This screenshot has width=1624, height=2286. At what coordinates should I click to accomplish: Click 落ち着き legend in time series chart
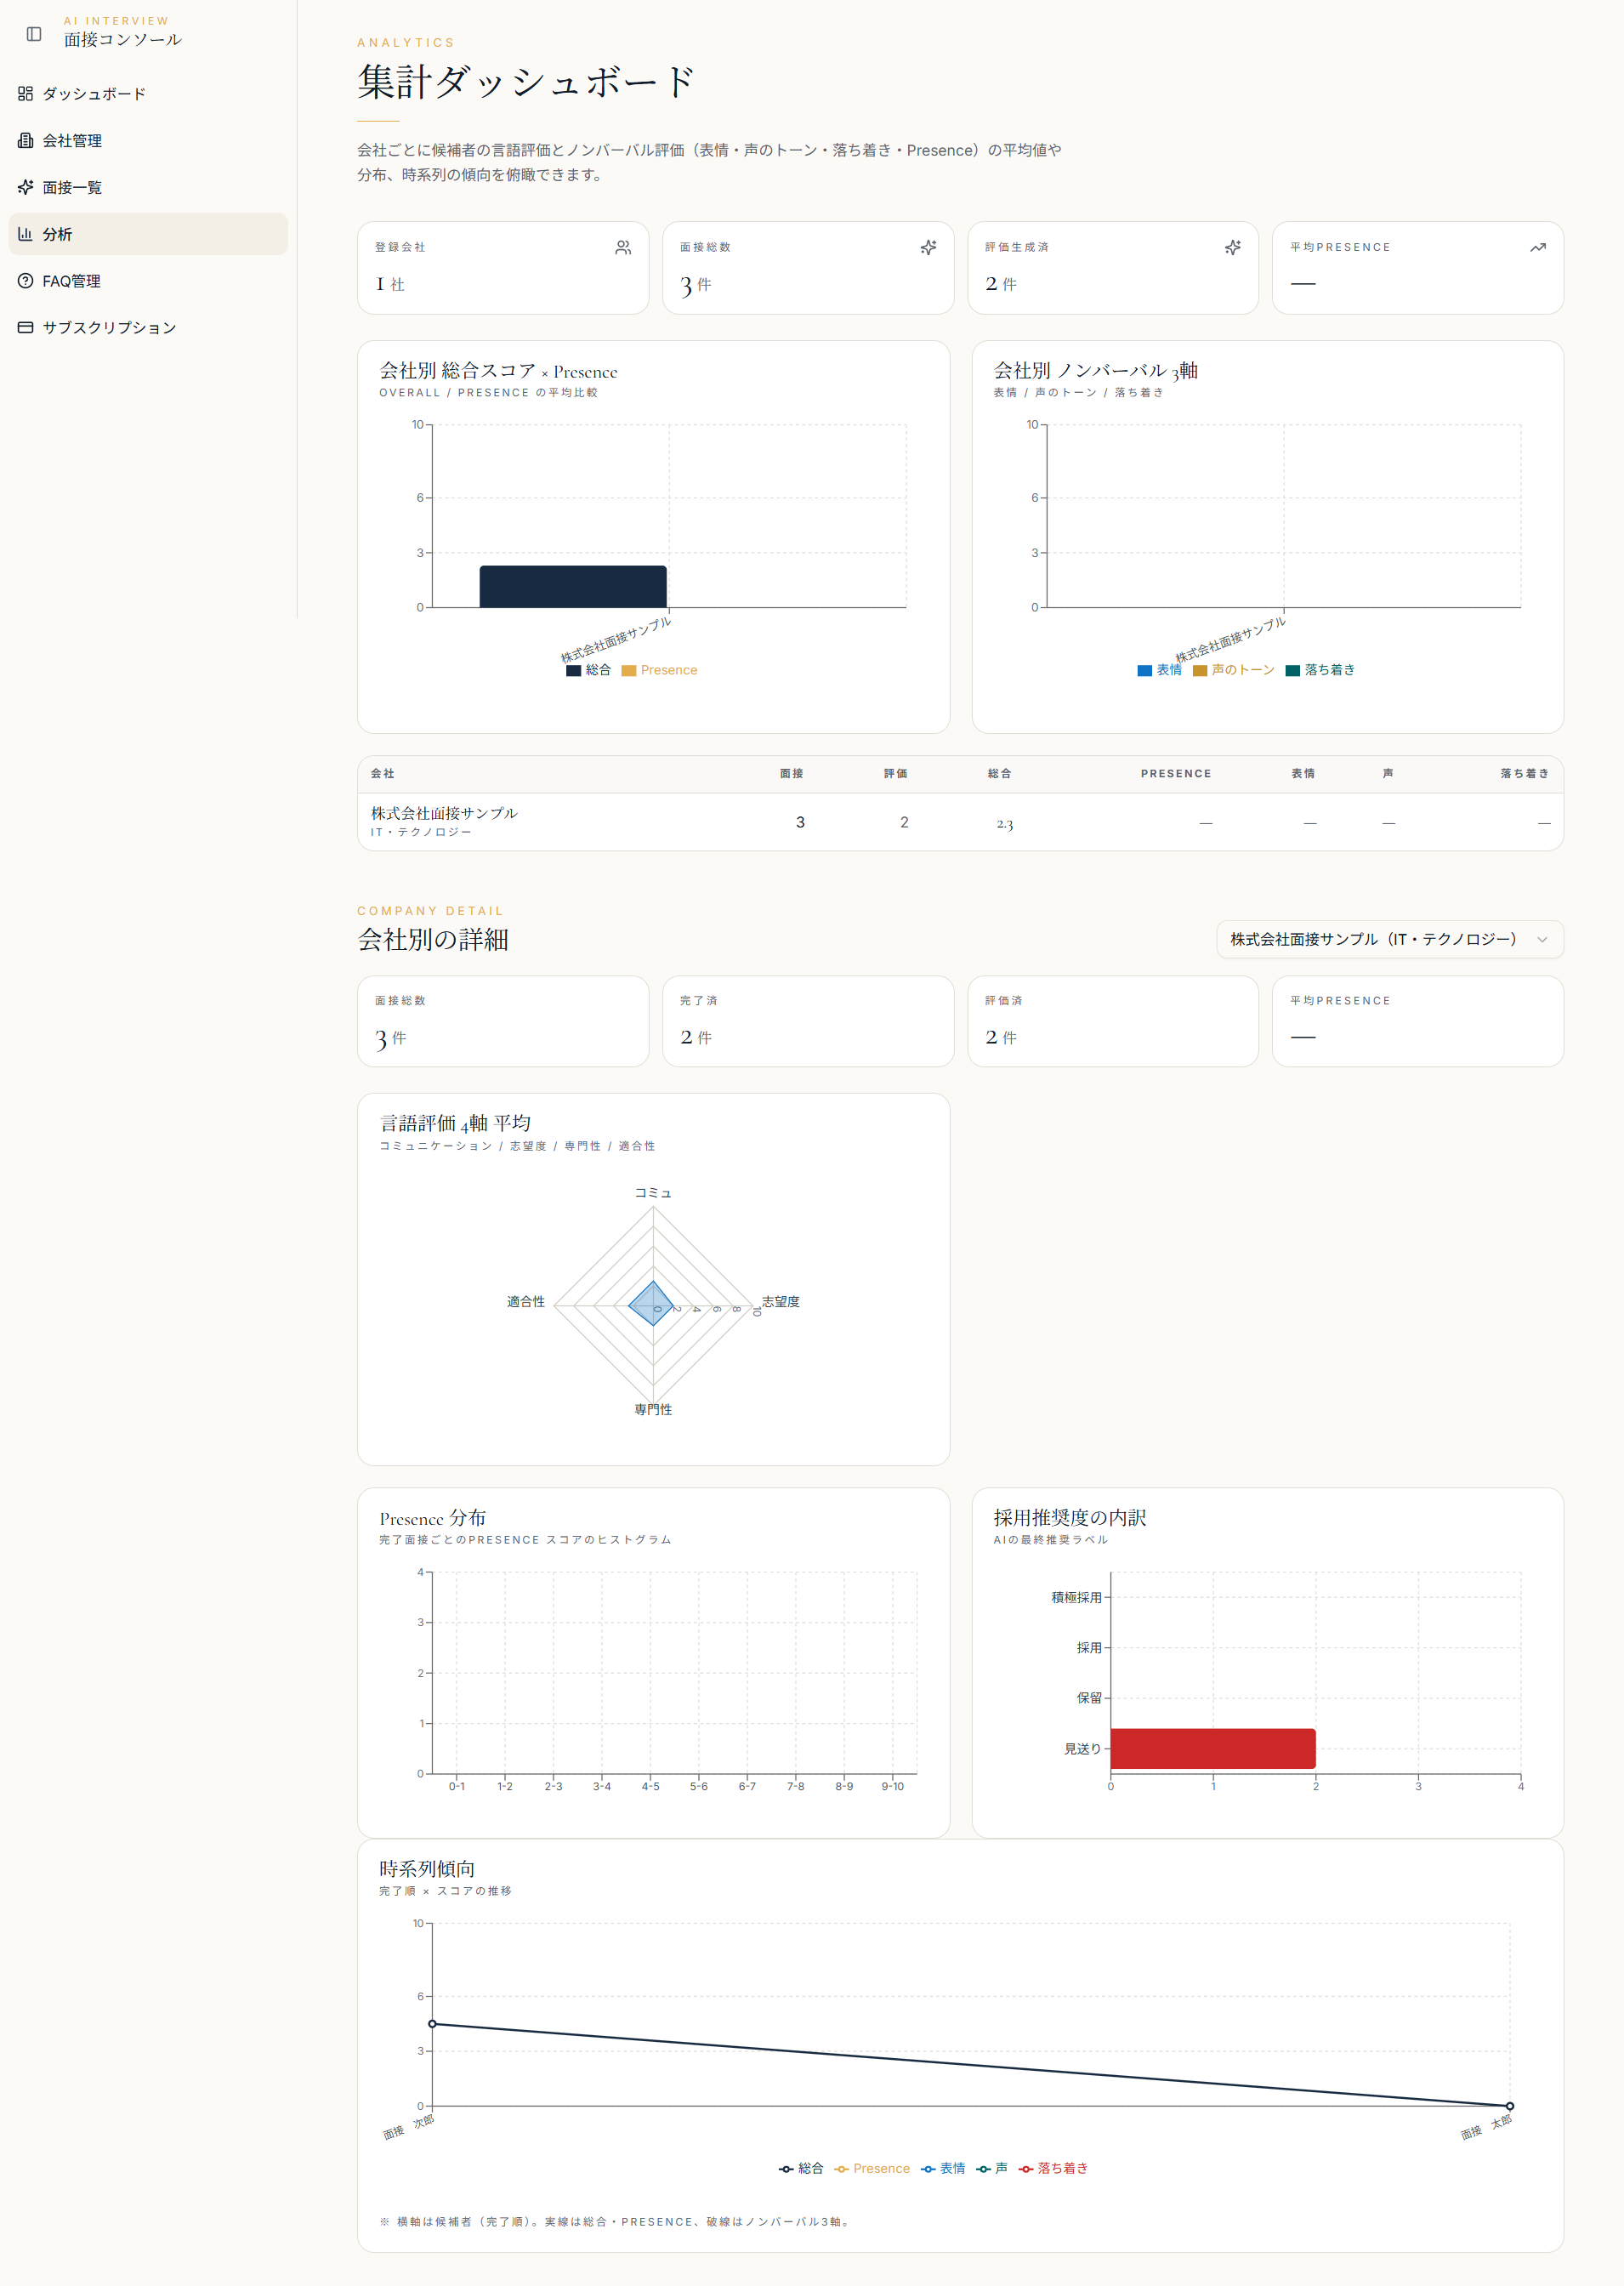coord(1053,2169)
